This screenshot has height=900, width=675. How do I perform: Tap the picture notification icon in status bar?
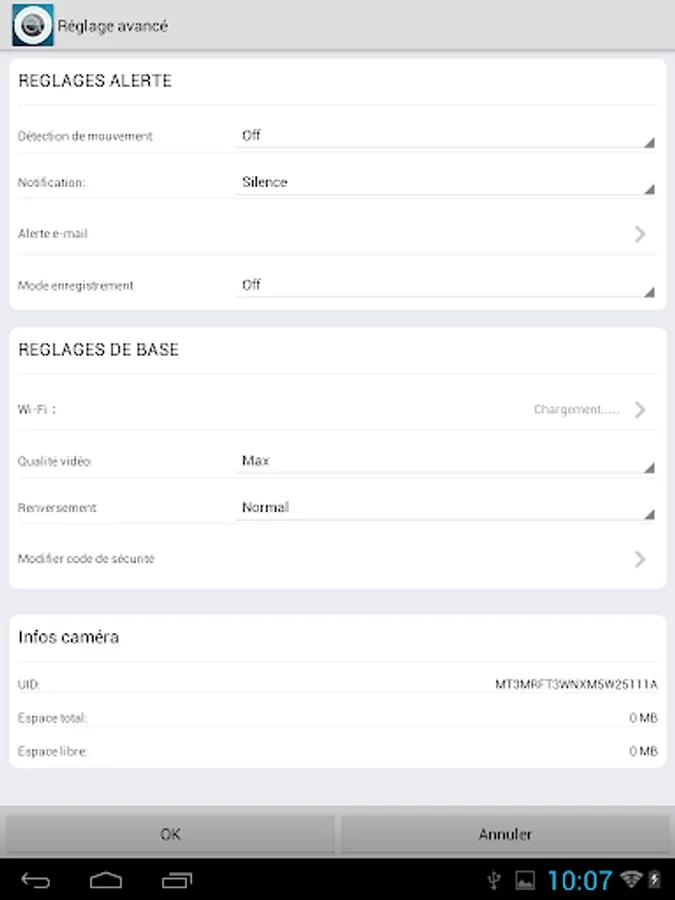click(525, 880)
